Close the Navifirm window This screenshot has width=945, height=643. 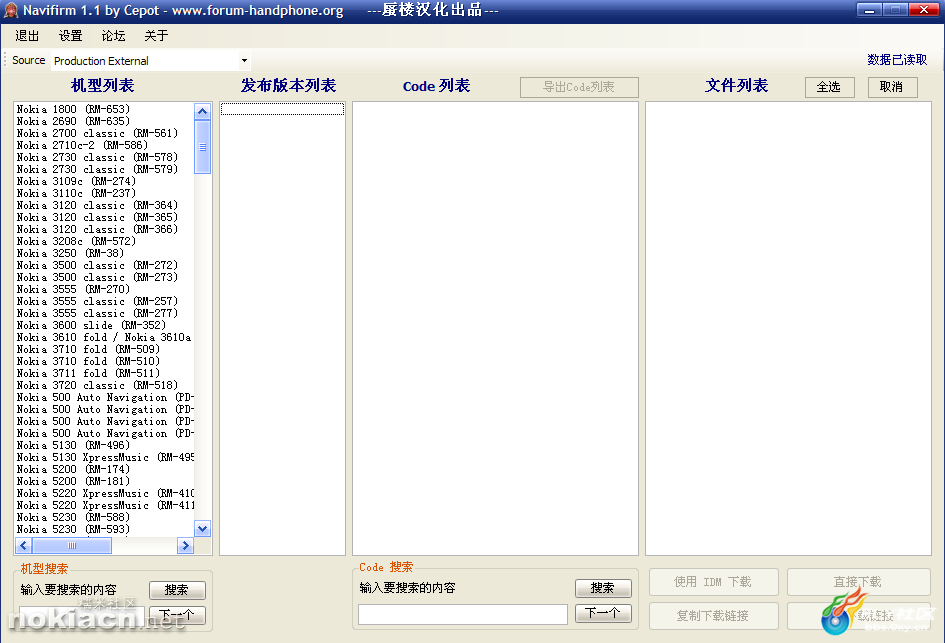coord(923,10)
